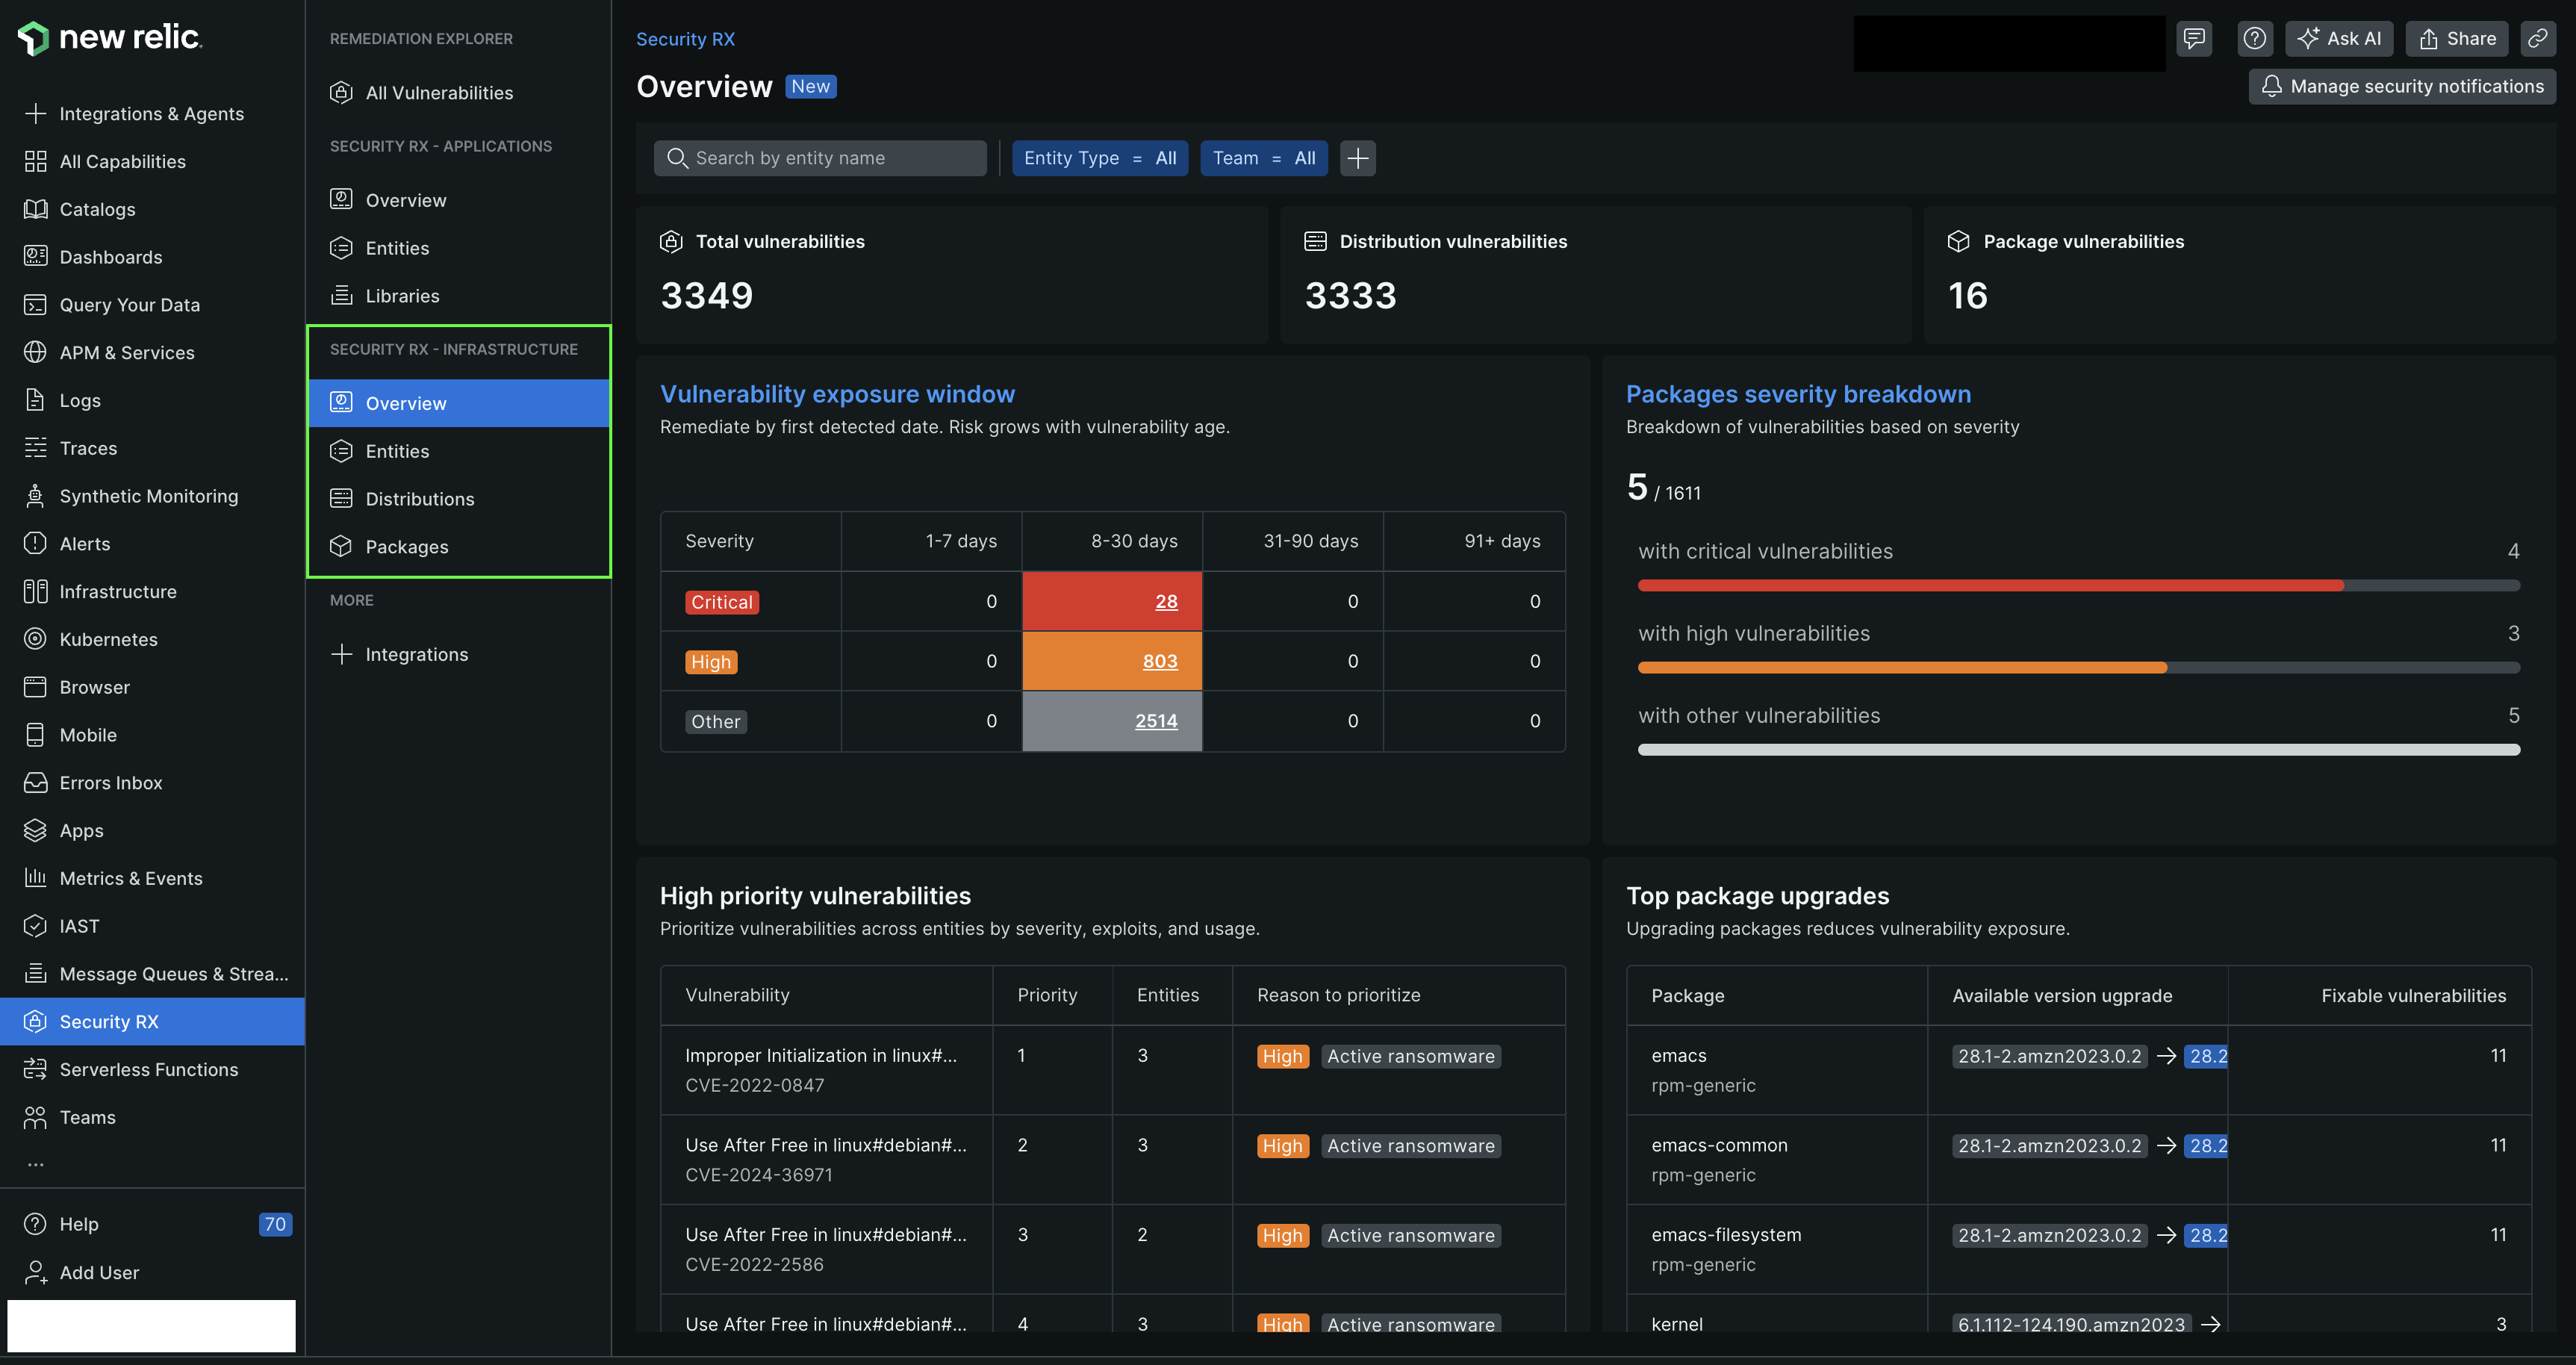Image resolution: width=2576 pixels, height=1365 pixels.
Task: Click the critical vulnerabilities red progress bar
Action: coord(2078,586)
